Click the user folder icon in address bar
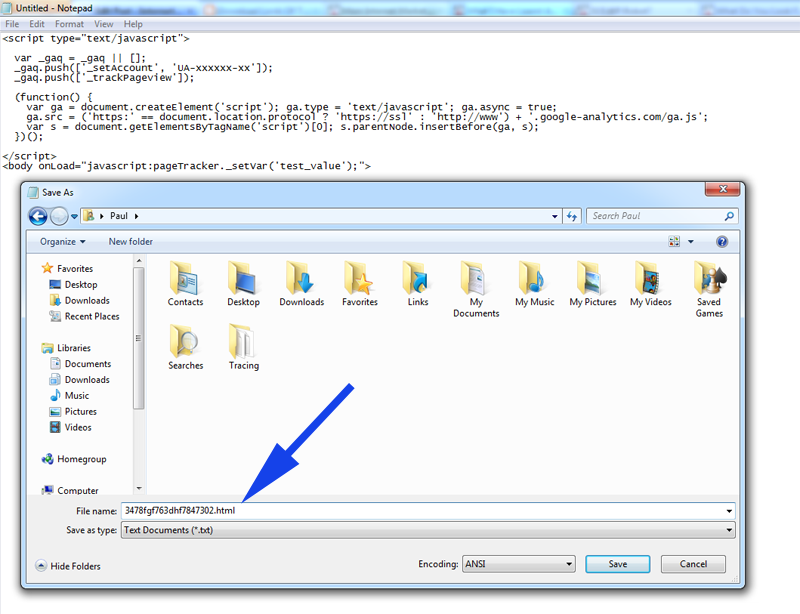Viewport: 800px width, 614px height. coord(89,216)
